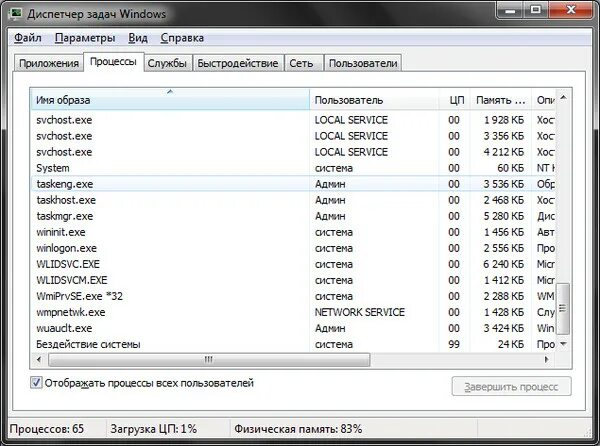The height and width of the screenshot is (446, 600).
Task: Minimize the Диспетчер задач Windows window
Action: click(510, 10)
